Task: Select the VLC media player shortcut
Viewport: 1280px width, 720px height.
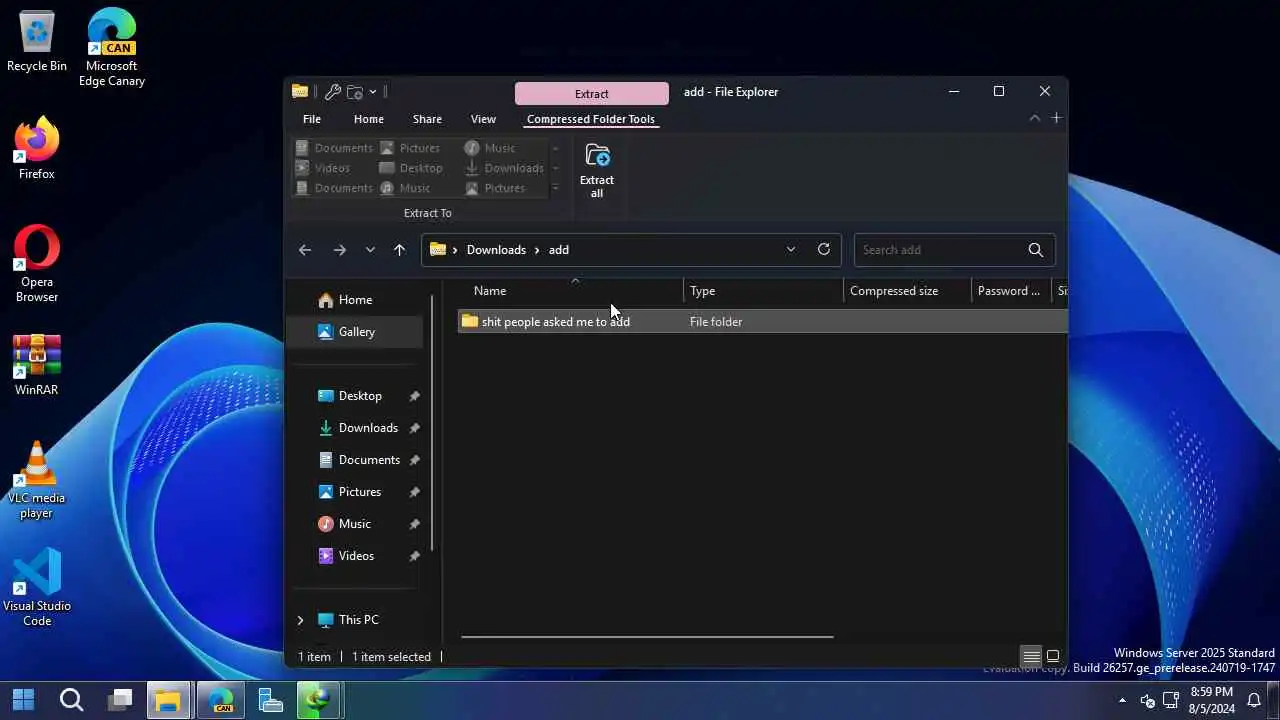Action: point(37,480)
